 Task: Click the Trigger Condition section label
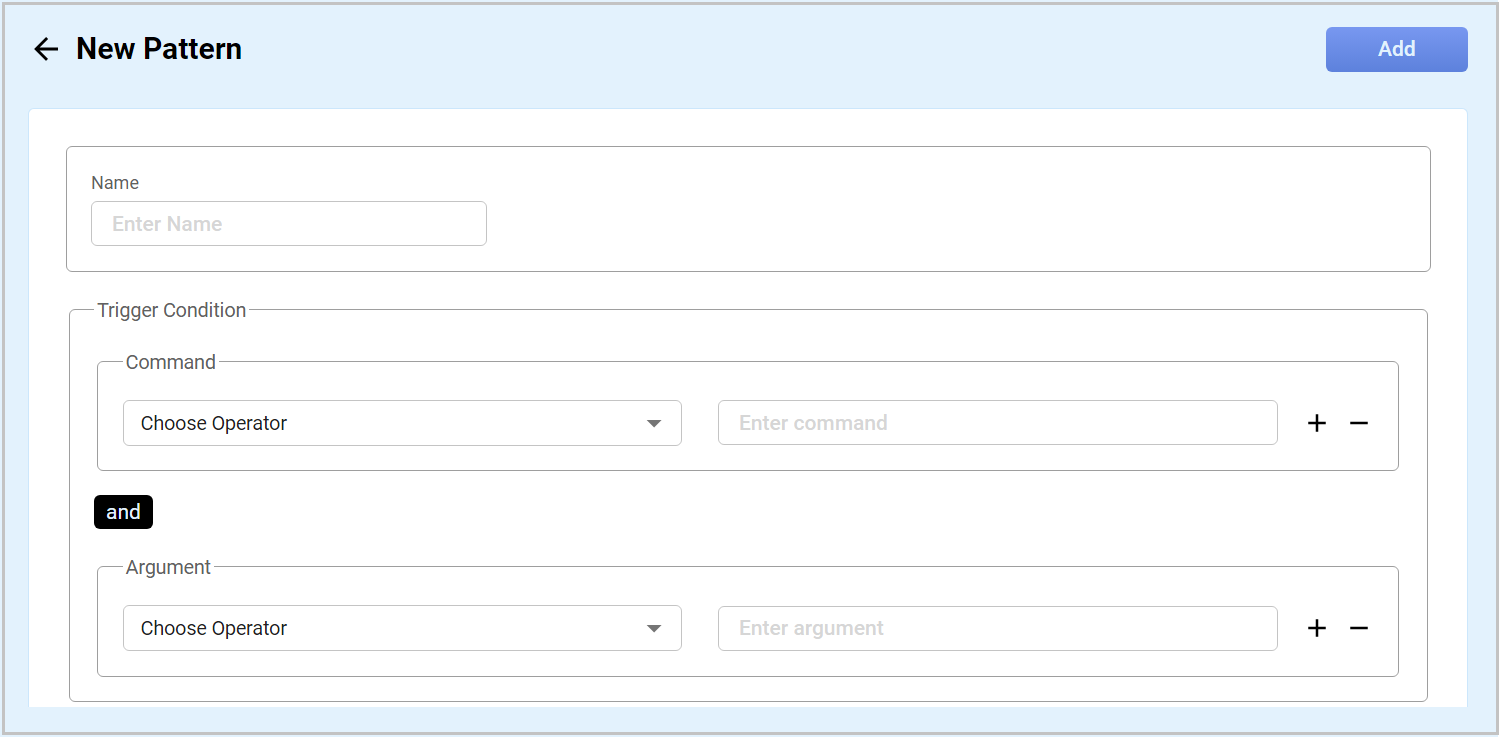point(171,310)
